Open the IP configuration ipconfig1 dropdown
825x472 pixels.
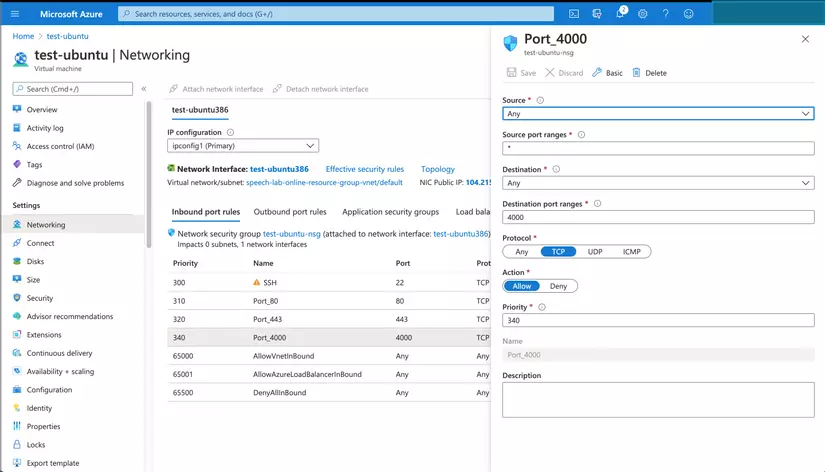click(x=243, y=146)
